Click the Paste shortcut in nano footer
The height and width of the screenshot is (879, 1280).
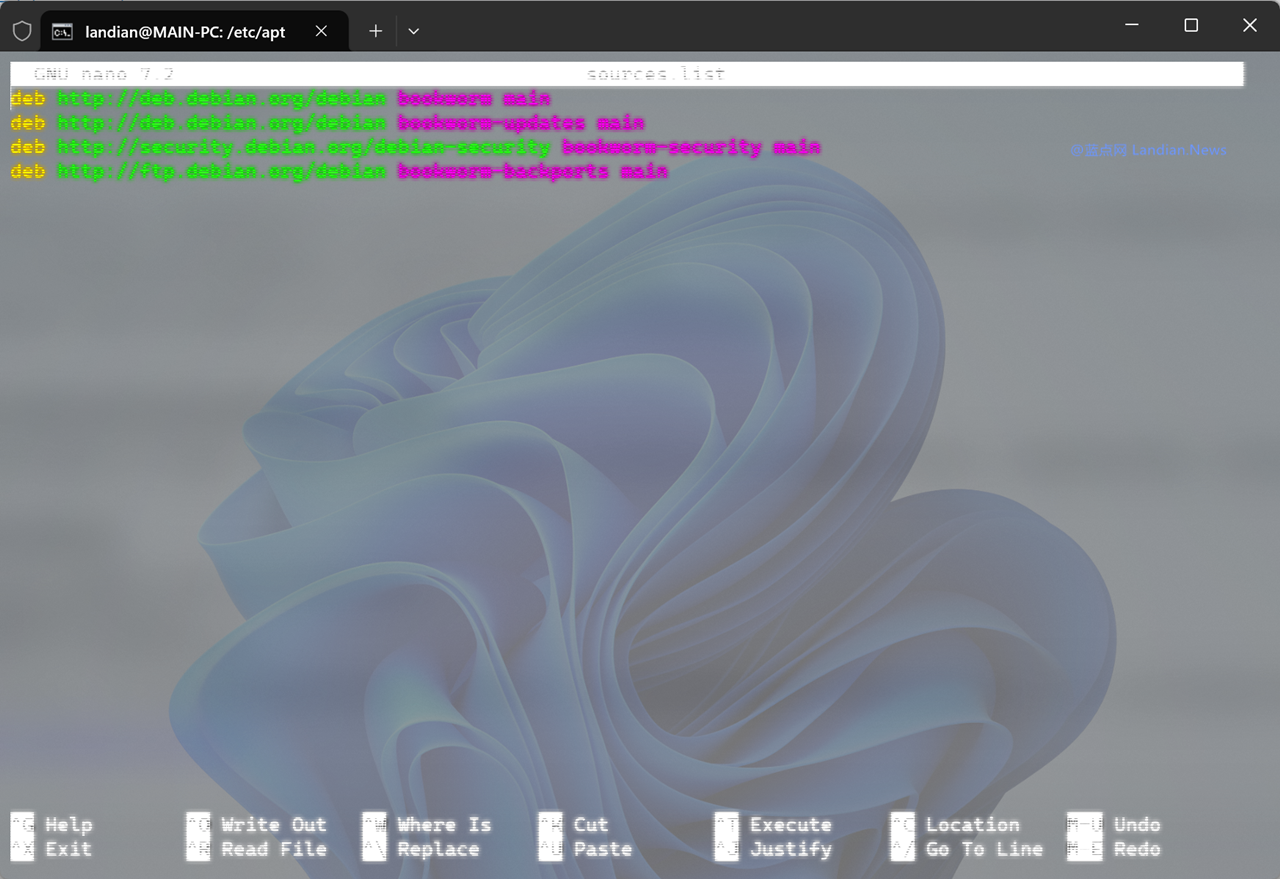point(602,849)
